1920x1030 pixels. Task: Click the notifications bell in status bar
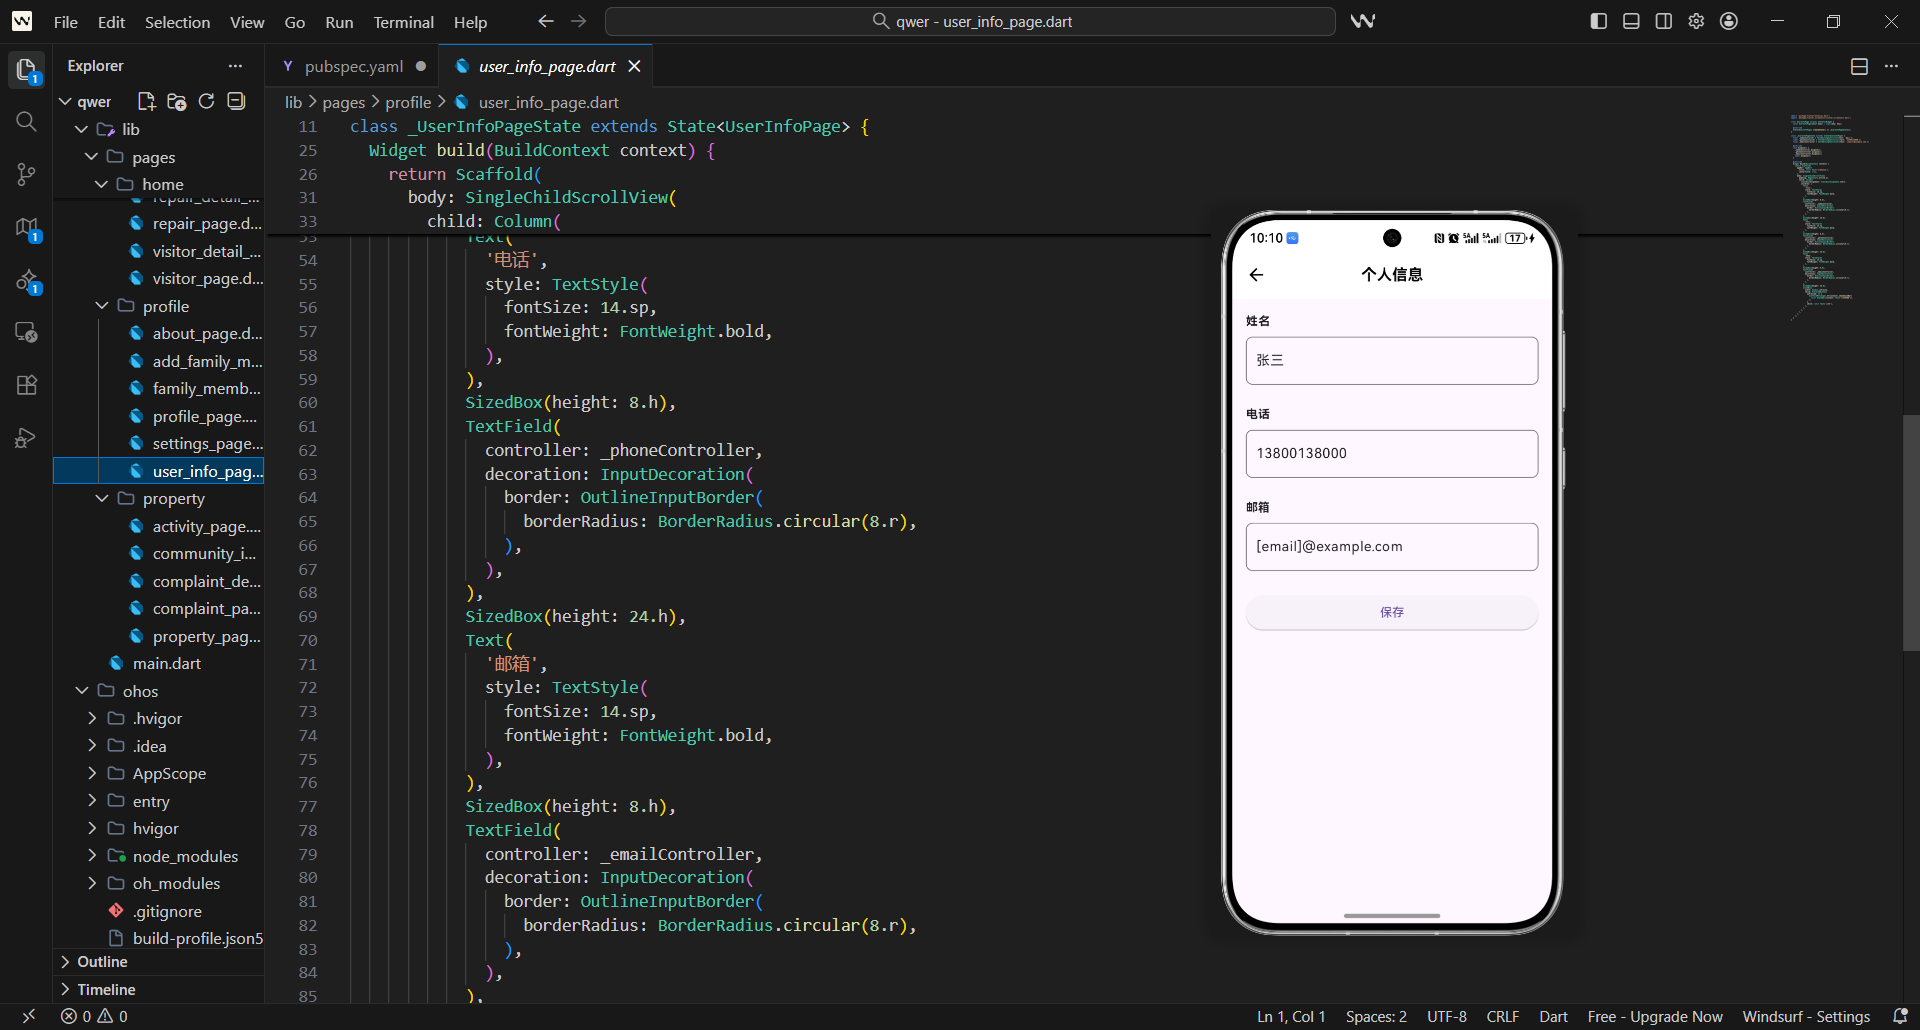tap(1900, 1016)
